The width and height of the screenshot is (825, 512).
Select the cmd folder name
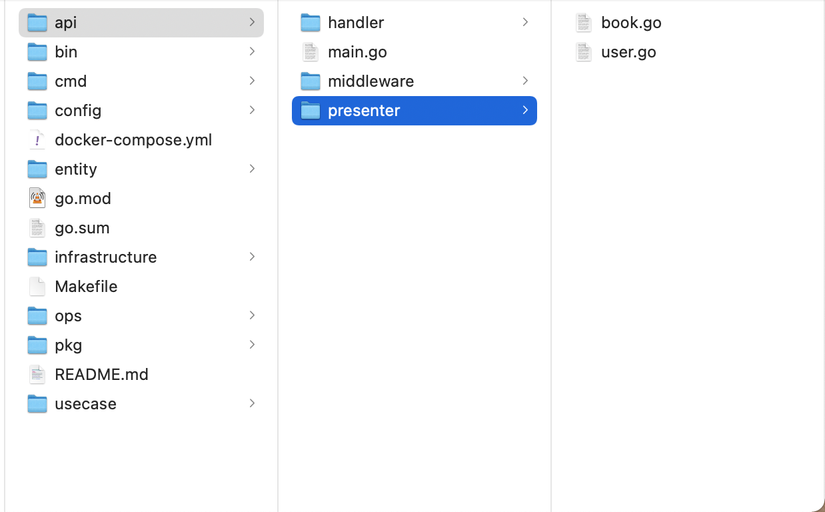[x=70, y=81]
